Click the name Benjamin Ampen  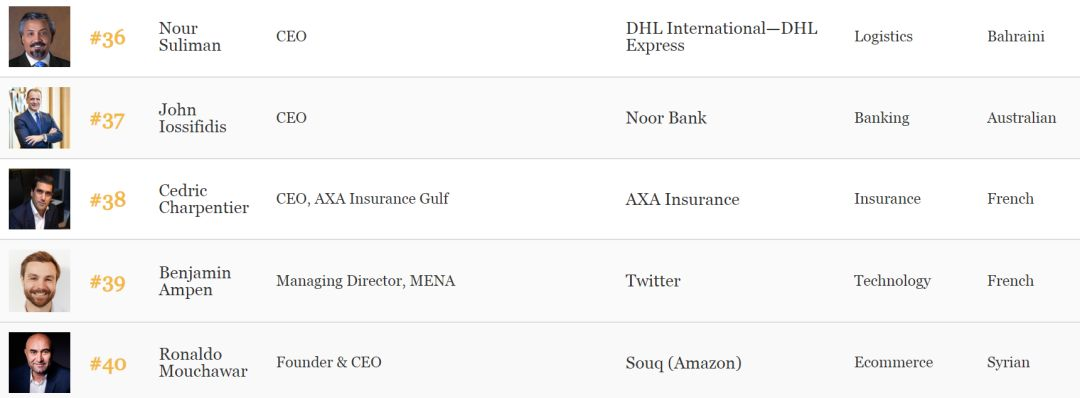[x=195, y=281]
